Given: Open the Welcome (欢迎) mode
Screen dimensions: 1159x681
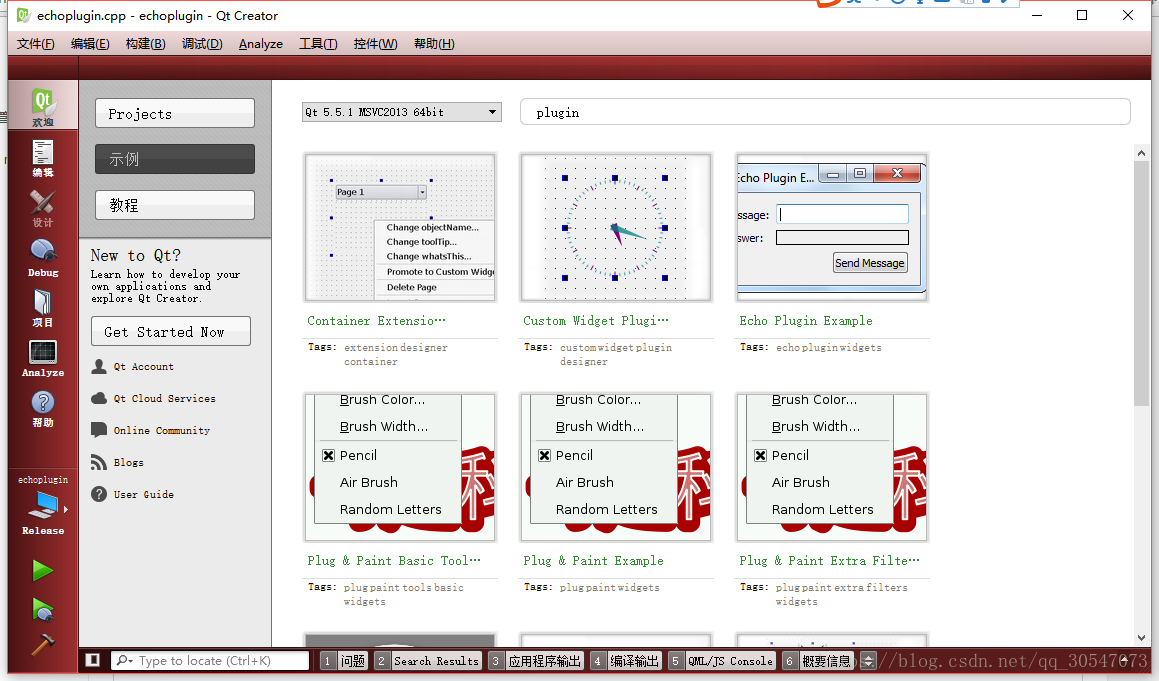Looking at the screenshot, I should [x=43, y=106].
